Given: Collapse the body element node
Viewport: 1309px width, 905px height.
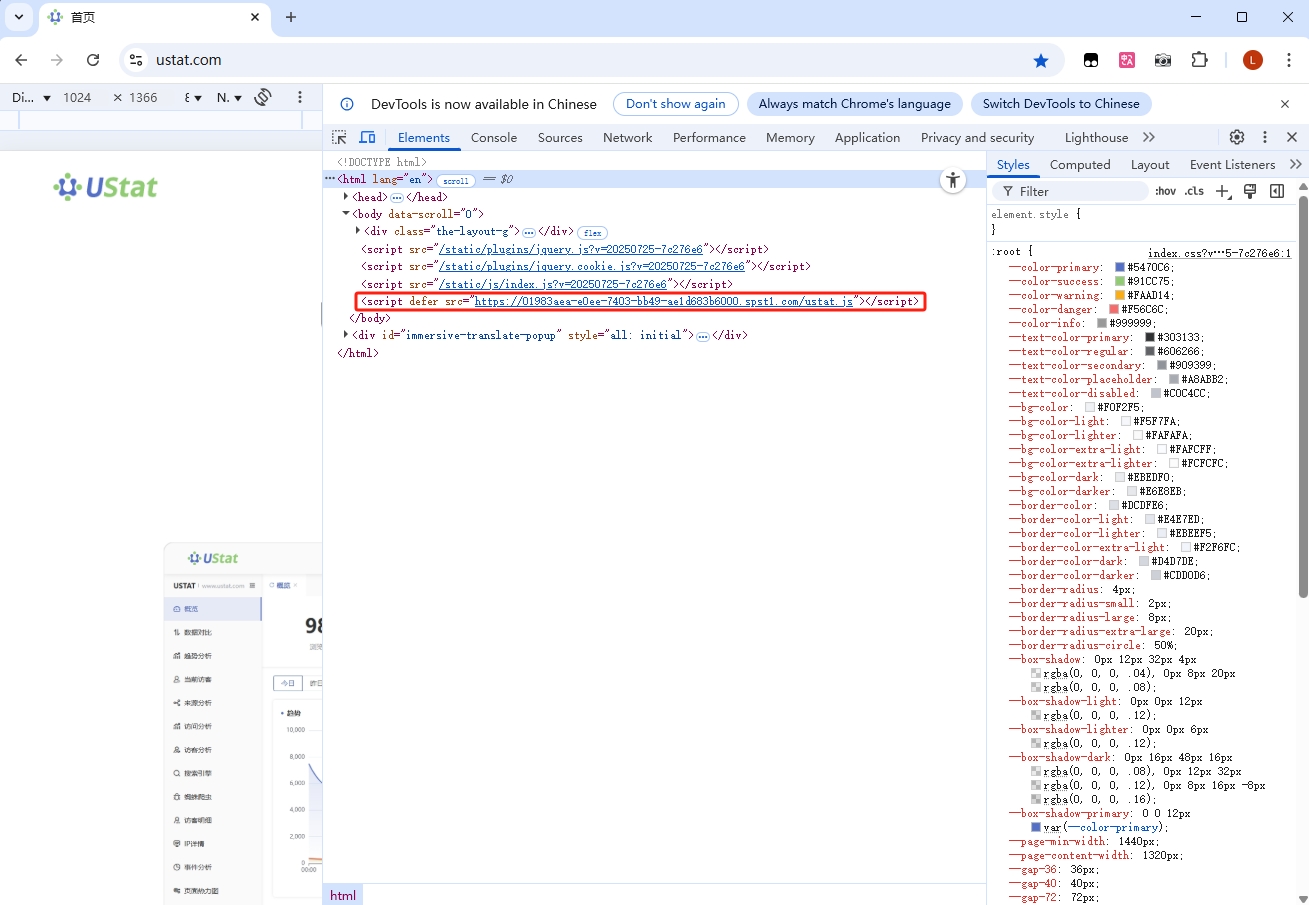Looking at the screenshot, I should (346, 214).
